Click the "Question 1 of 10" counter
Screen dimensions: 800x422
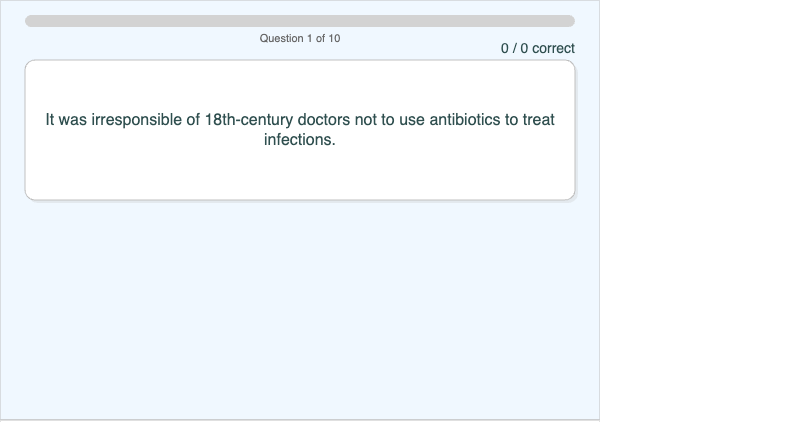tap(299, 38)
